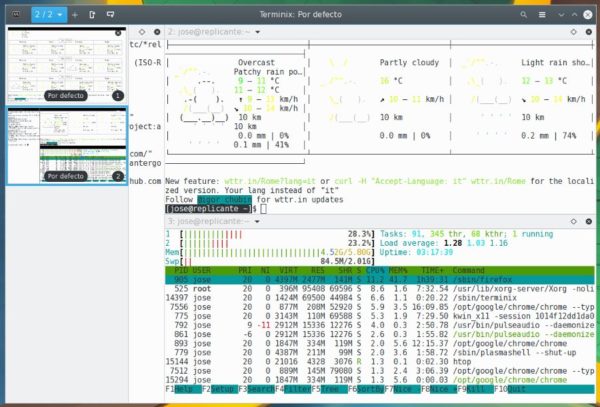Viewport: 600px width, 407px height.
Task: Maximize terminal 3 pane with diamond icon
Action: click(x=573, y=221)
